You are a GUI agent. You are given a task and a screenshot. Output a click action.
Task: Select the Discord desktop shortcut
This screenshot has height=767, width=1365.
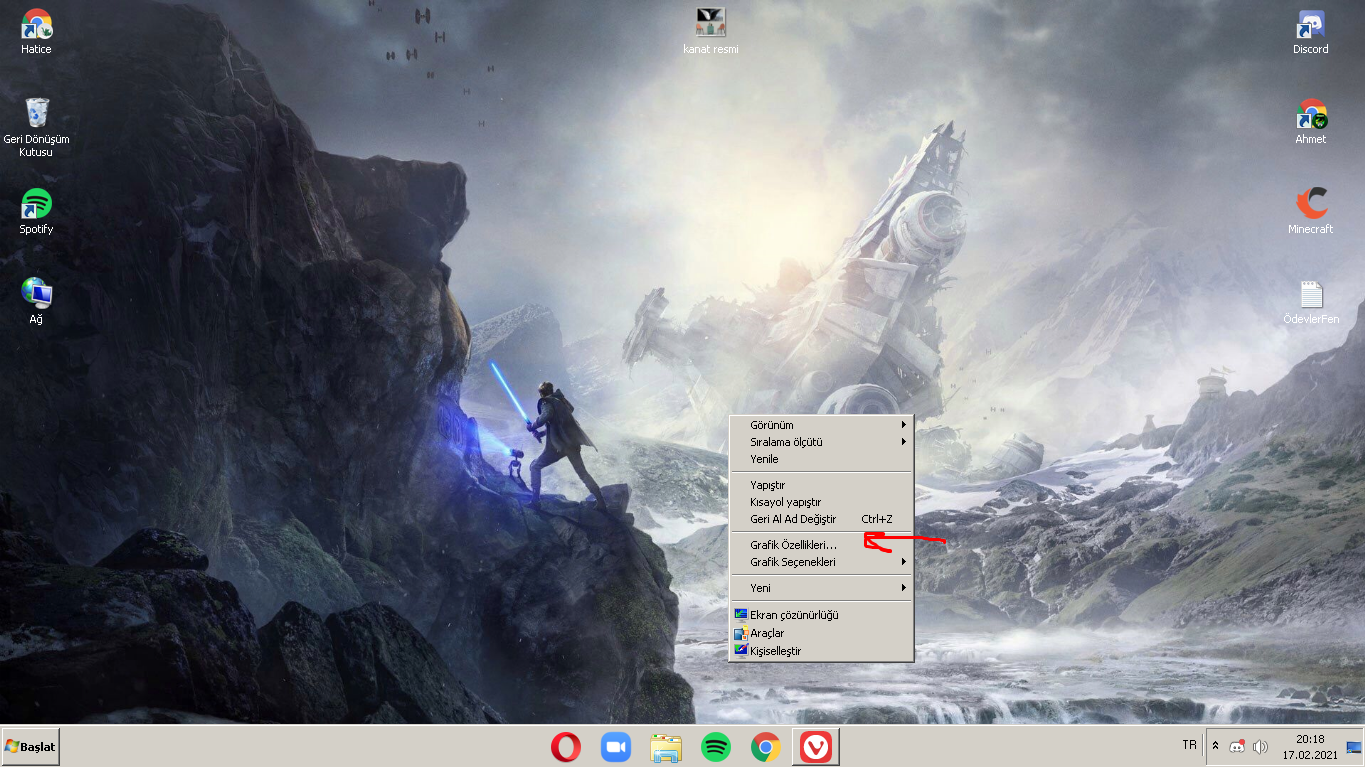point(1311,31)
